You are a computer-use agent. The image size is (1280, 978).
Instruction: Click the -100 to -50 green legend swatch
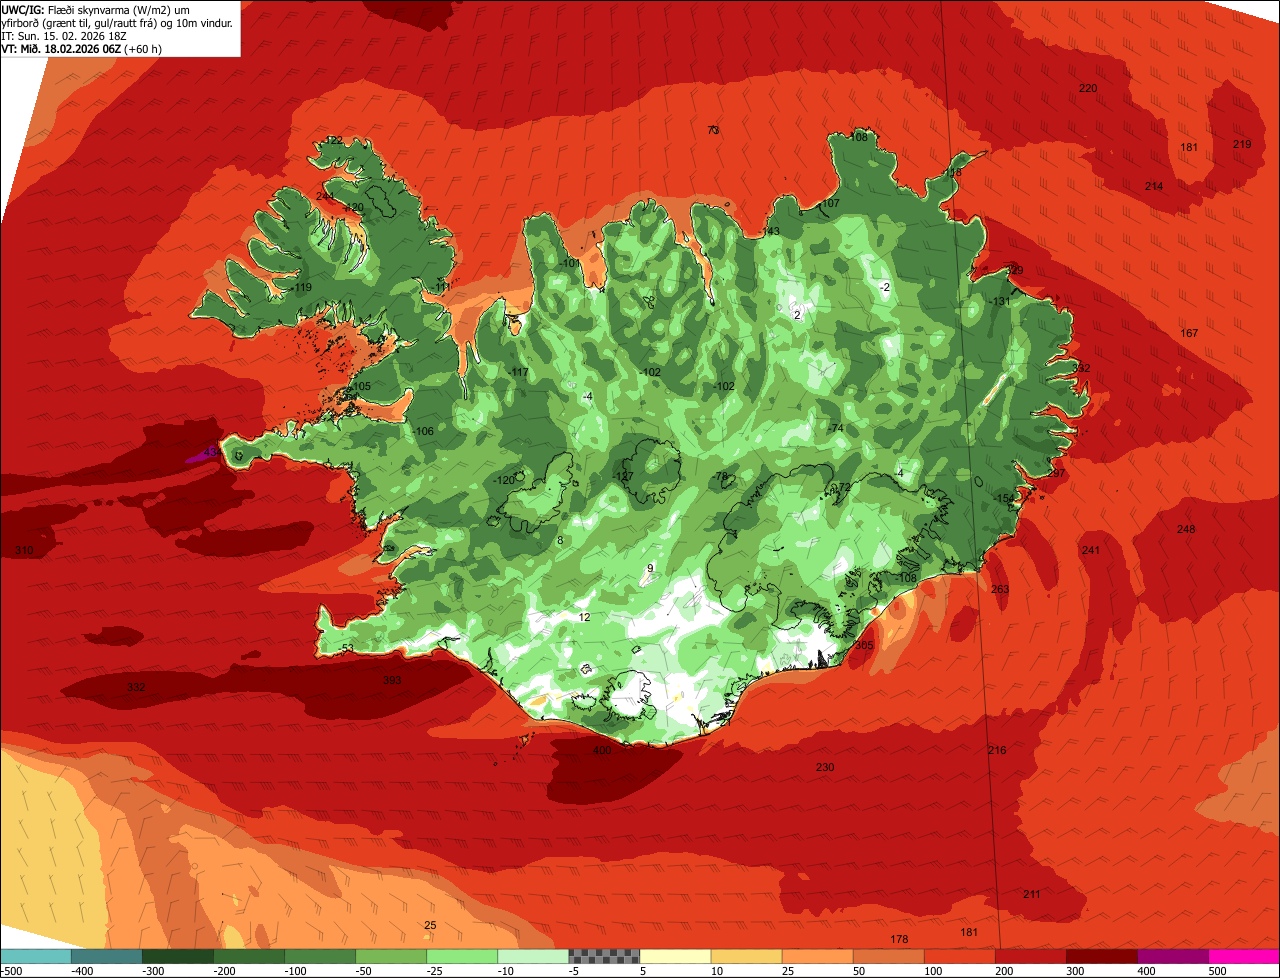pyautogui.click(x=320, y=956)
